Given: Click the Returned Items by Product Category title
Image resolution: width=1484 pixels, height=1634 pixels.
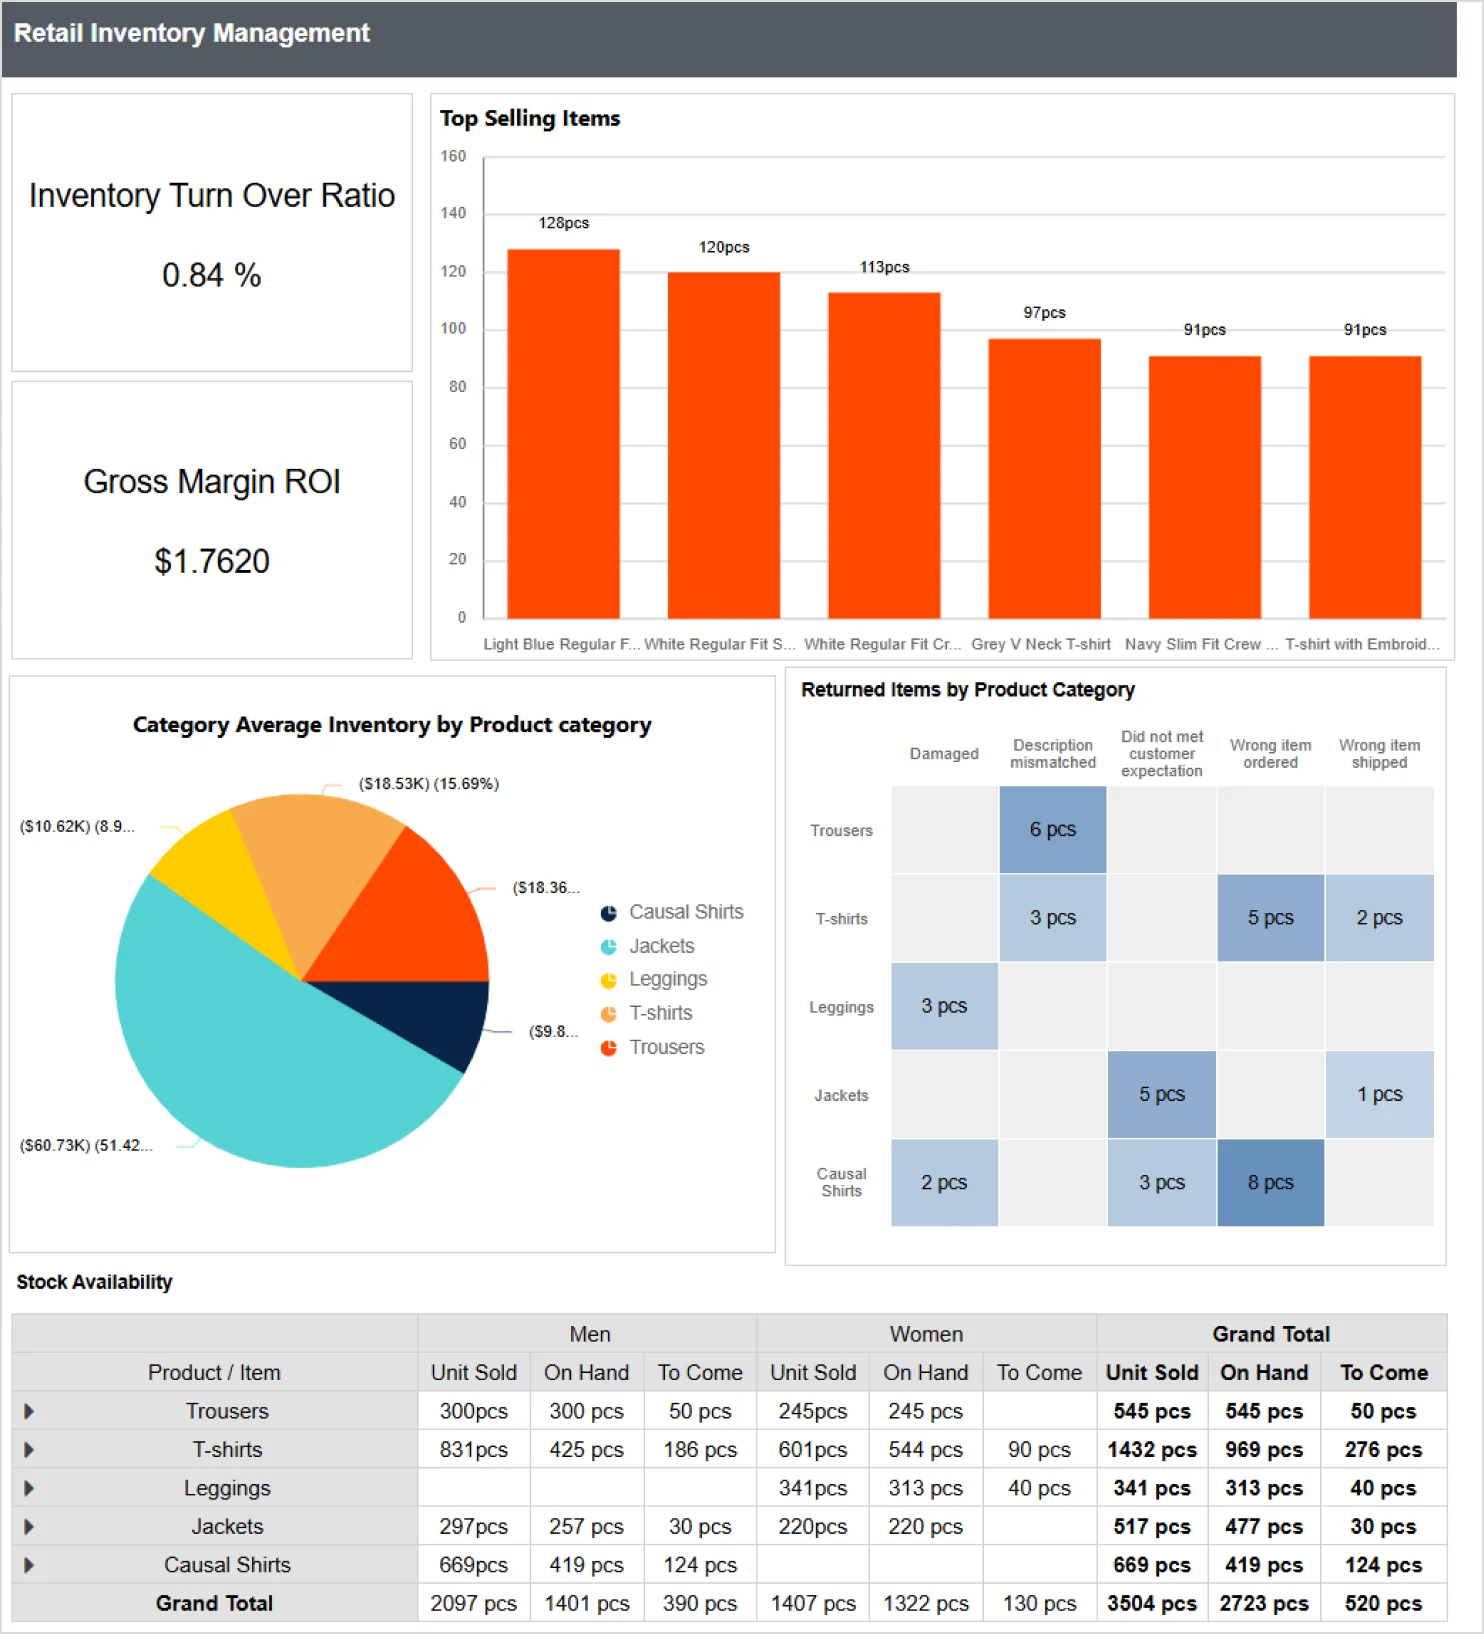Looking at the screenshot, I should (x=968, y=690).
